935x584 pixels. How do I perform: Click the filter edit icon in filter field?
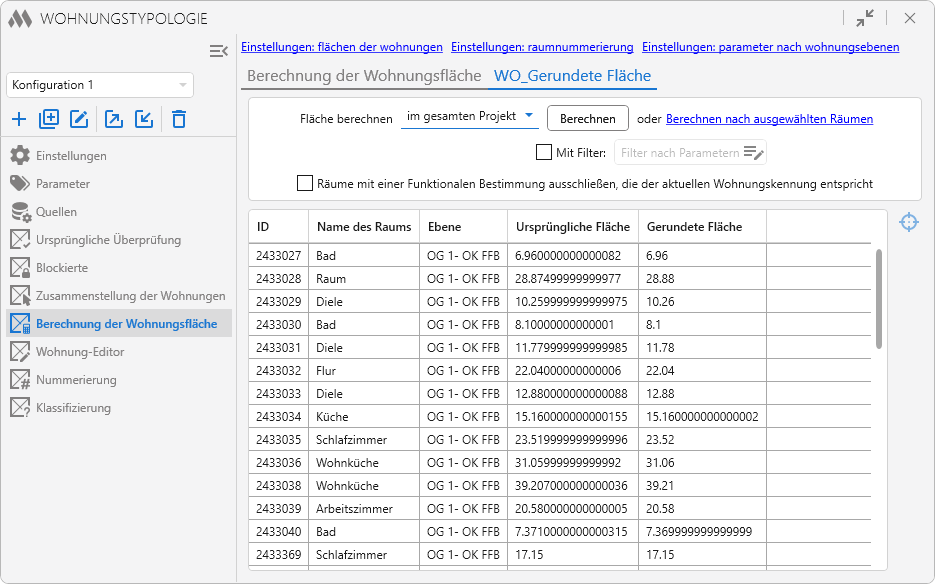click(x=754, y=153)
